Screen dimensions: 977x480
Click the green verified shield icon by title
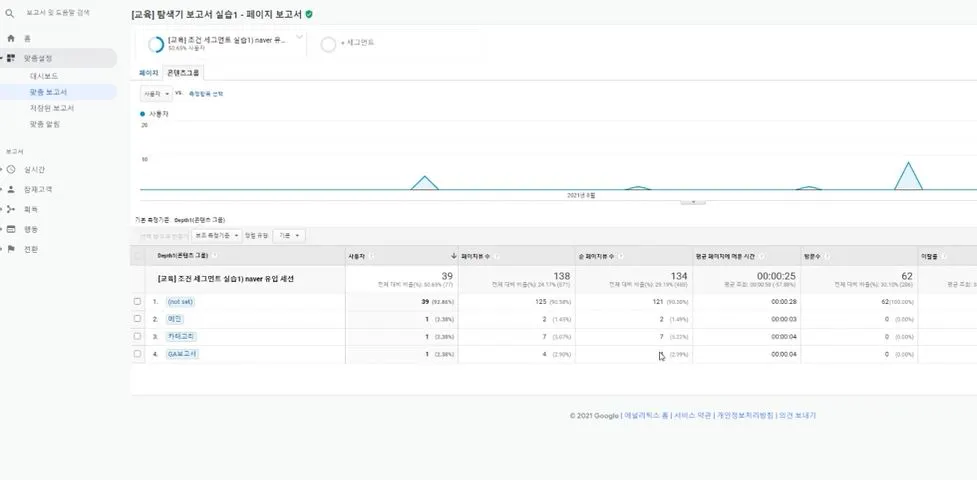[309, 14]
